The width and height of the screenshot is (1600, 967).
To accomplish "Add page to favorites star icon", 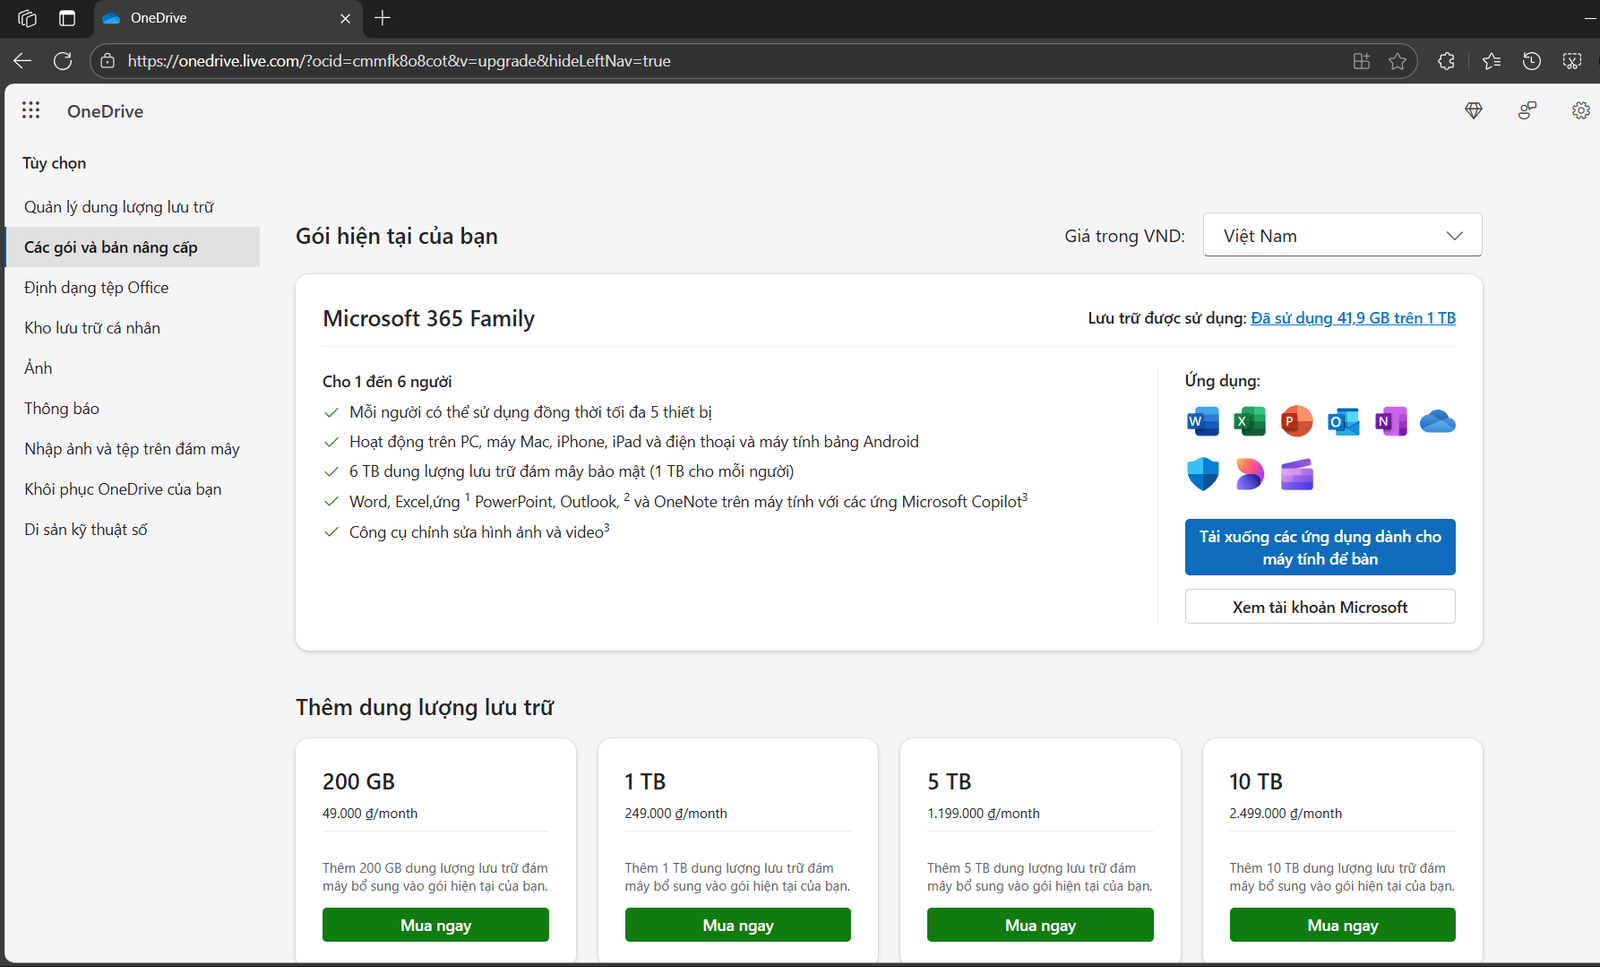I will [1397, 61].
